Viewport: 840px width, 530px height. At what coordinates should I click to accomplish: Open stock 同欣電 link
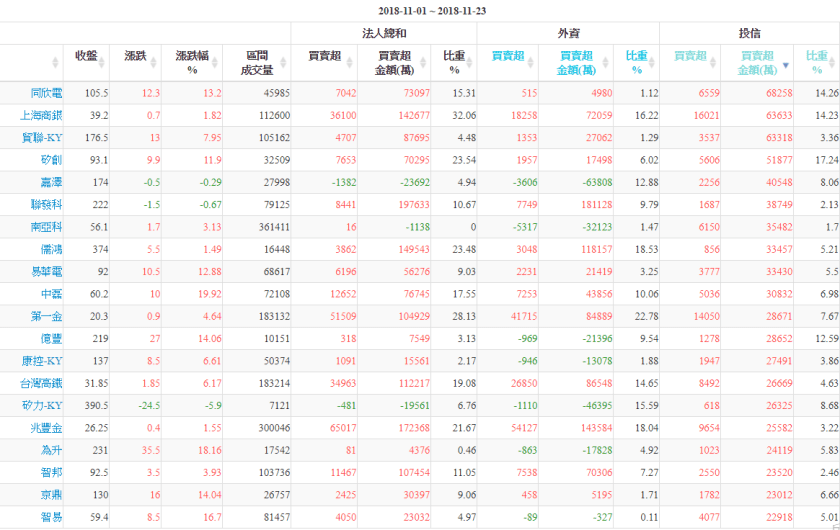[46, 93]
